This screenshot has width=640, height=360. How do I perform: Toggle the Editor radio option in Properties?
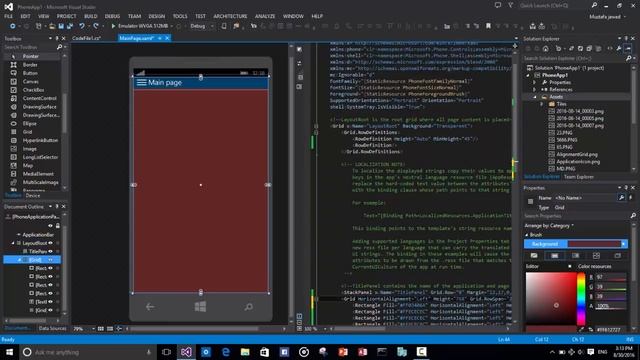570,266
